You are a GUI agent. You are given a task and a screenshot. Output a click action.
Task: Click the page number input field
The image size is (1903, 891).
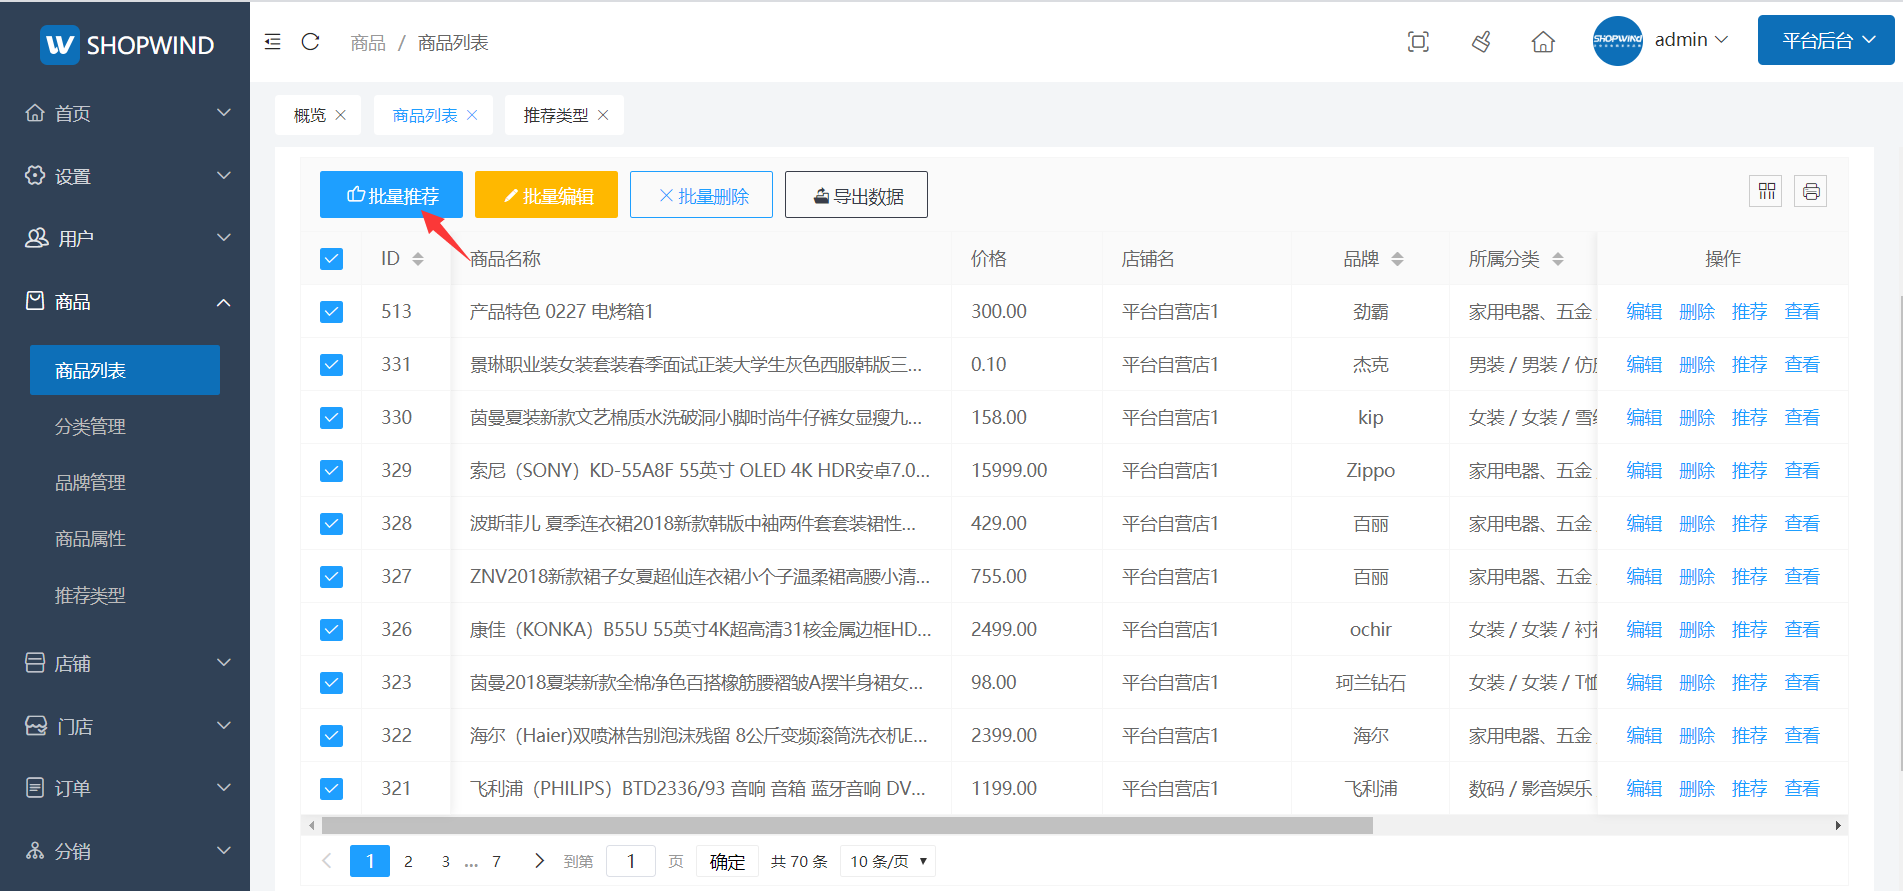click(630, 861)
